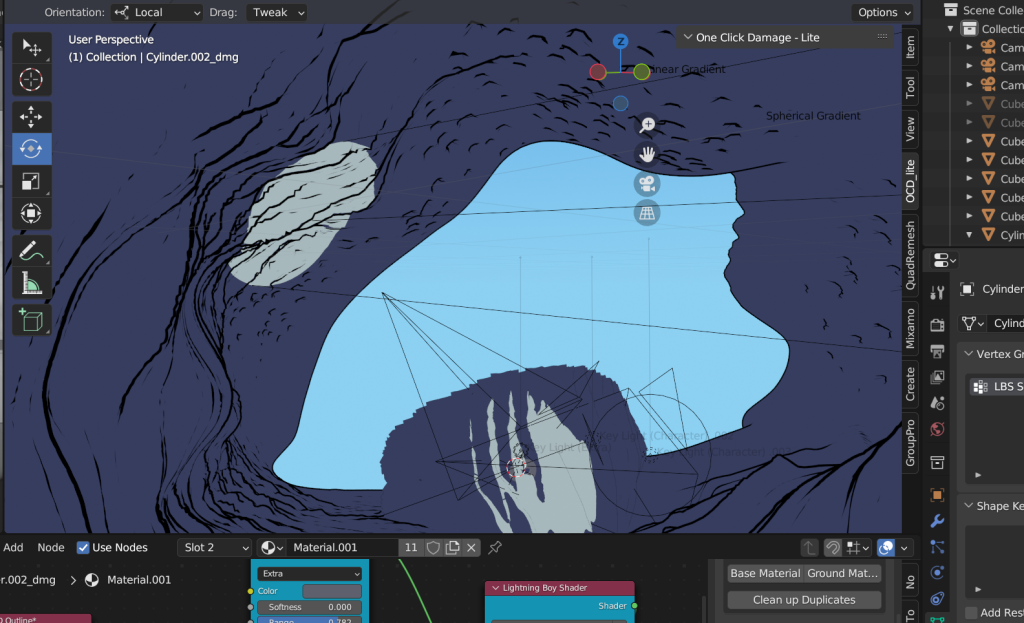The image size is (1024, 623).
Task: Toggle fake user shield for Material.001
Action: pos(433,547)
